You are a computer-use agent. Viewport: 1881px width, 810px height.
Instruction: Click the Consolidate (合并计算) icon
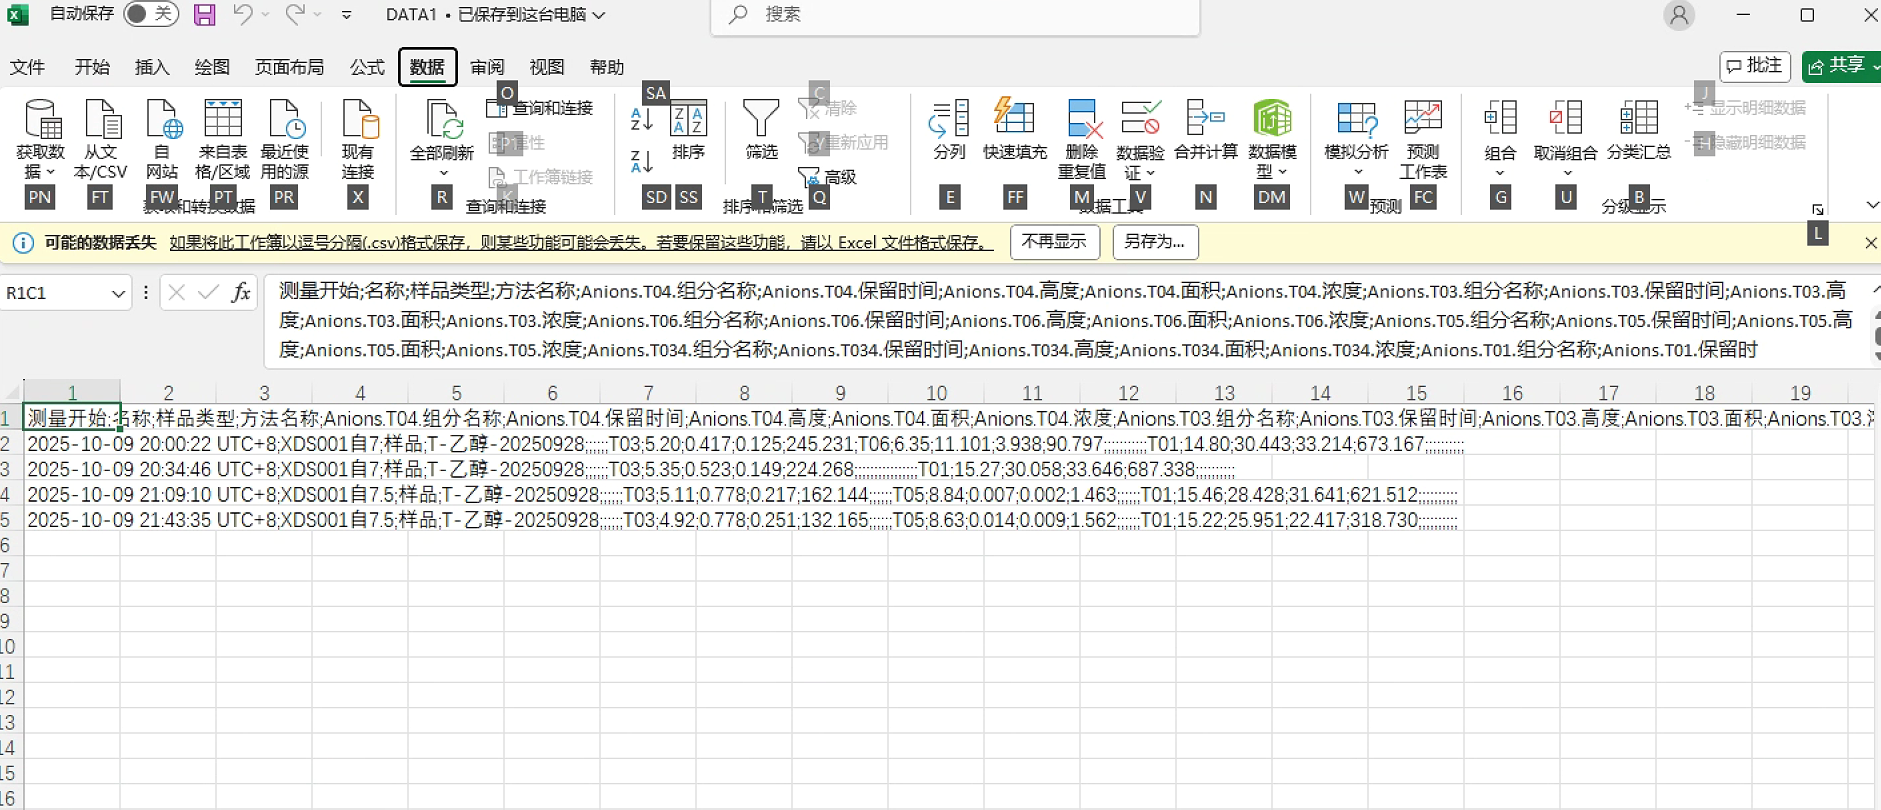pos(1205,120)
